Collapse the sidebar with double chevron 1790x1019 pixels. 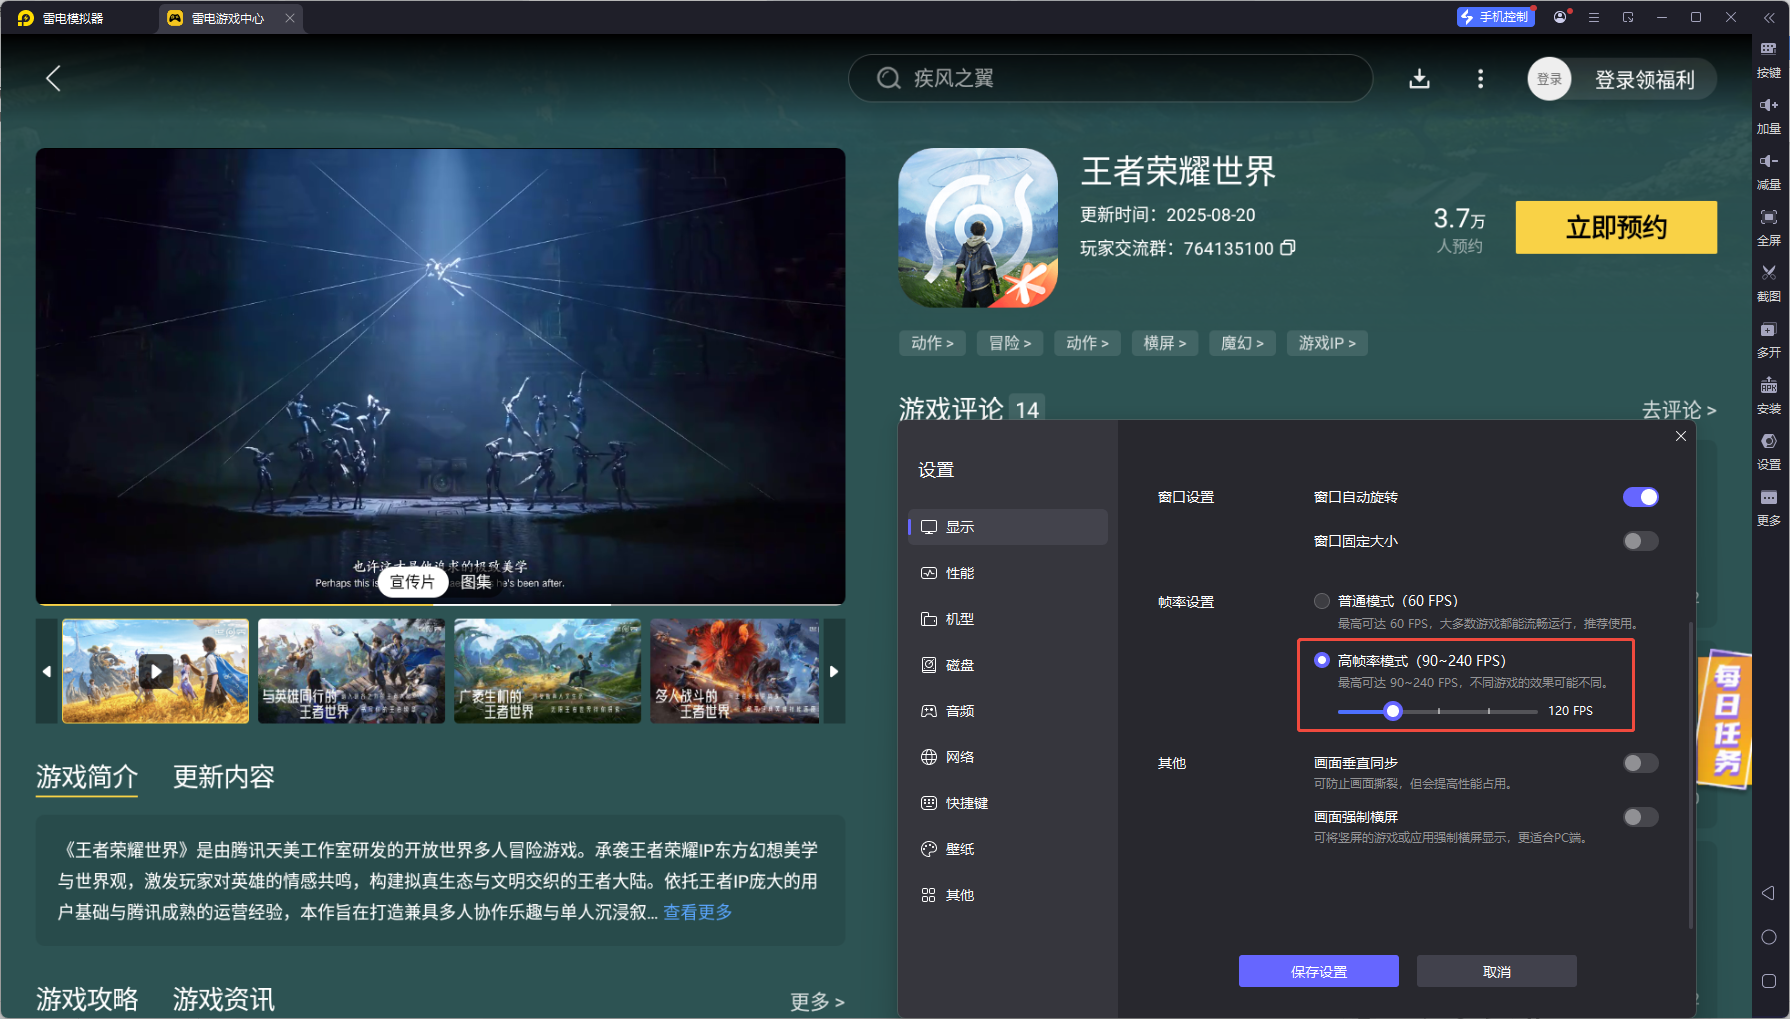point(1768,17)
